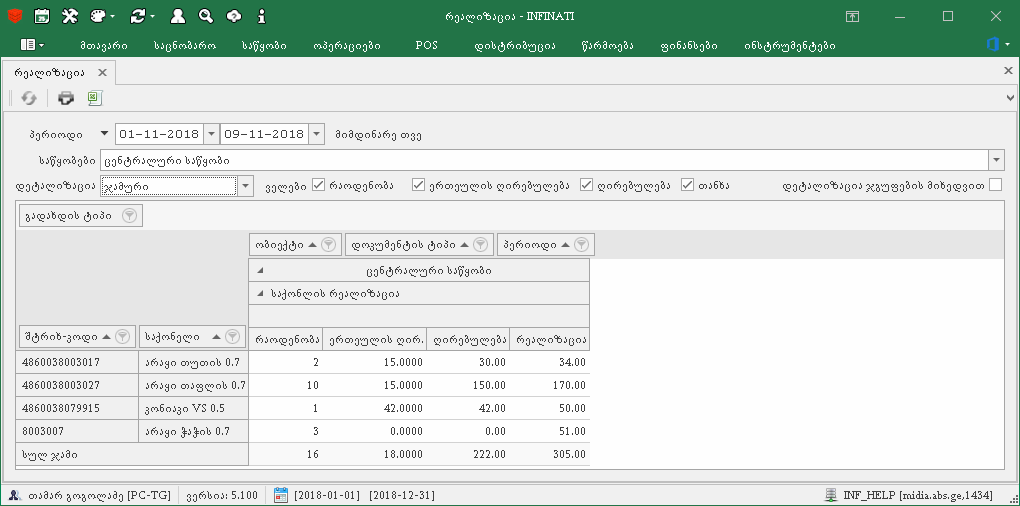Open მთავარი menu
The image size is (1020, 506).
click(x=104, y=46)
